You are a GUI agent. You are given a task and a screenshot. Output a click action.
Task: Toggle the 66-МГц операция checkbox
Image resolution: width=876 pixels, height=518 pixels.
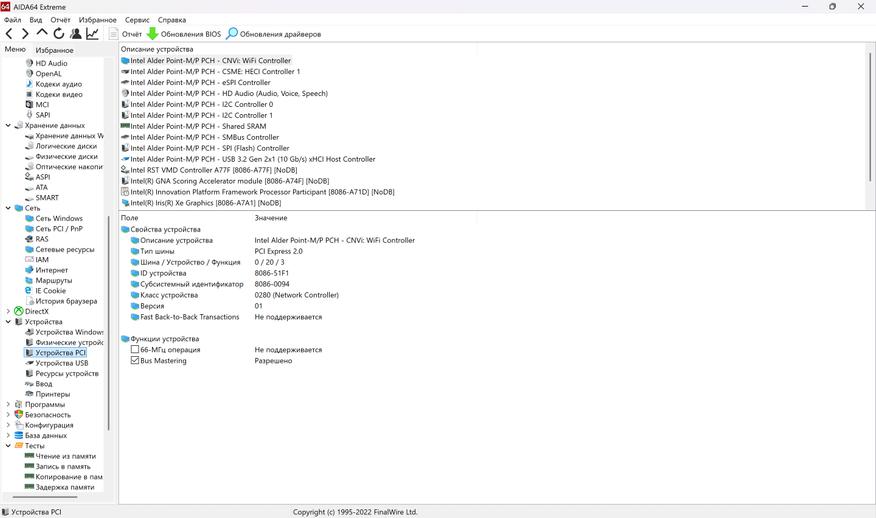[135, 349]
